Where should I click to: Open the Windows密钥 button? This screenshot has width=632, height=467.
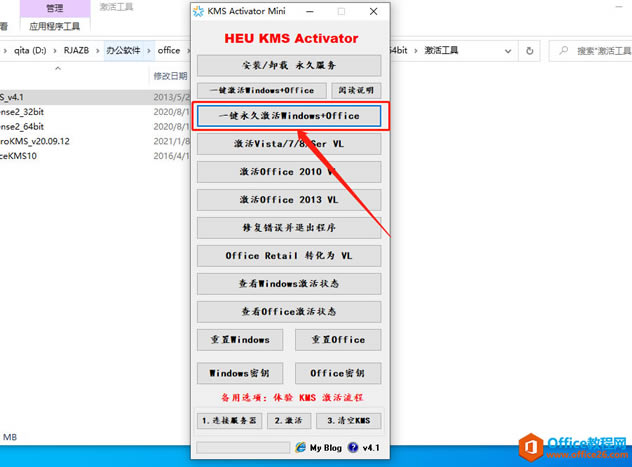tap(240, 373)
